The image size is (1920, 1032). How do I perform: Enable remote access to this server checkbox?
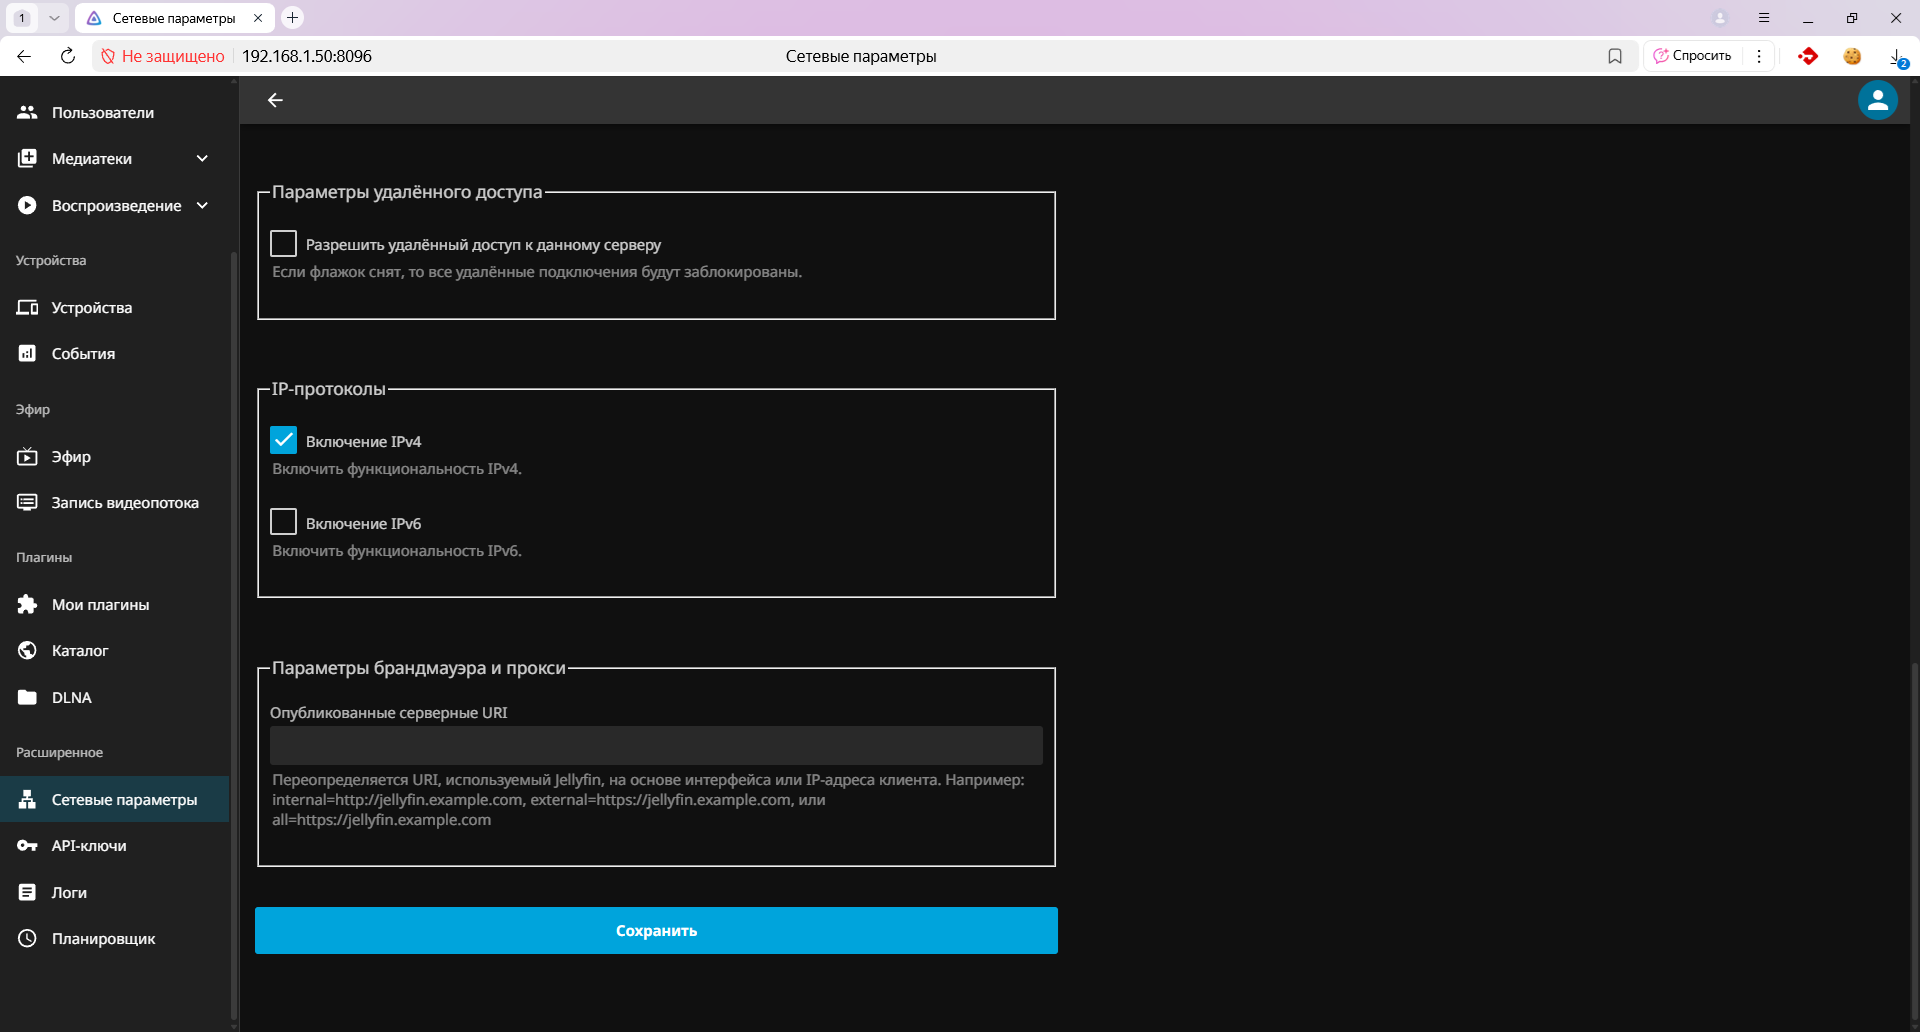click(284, 244)
